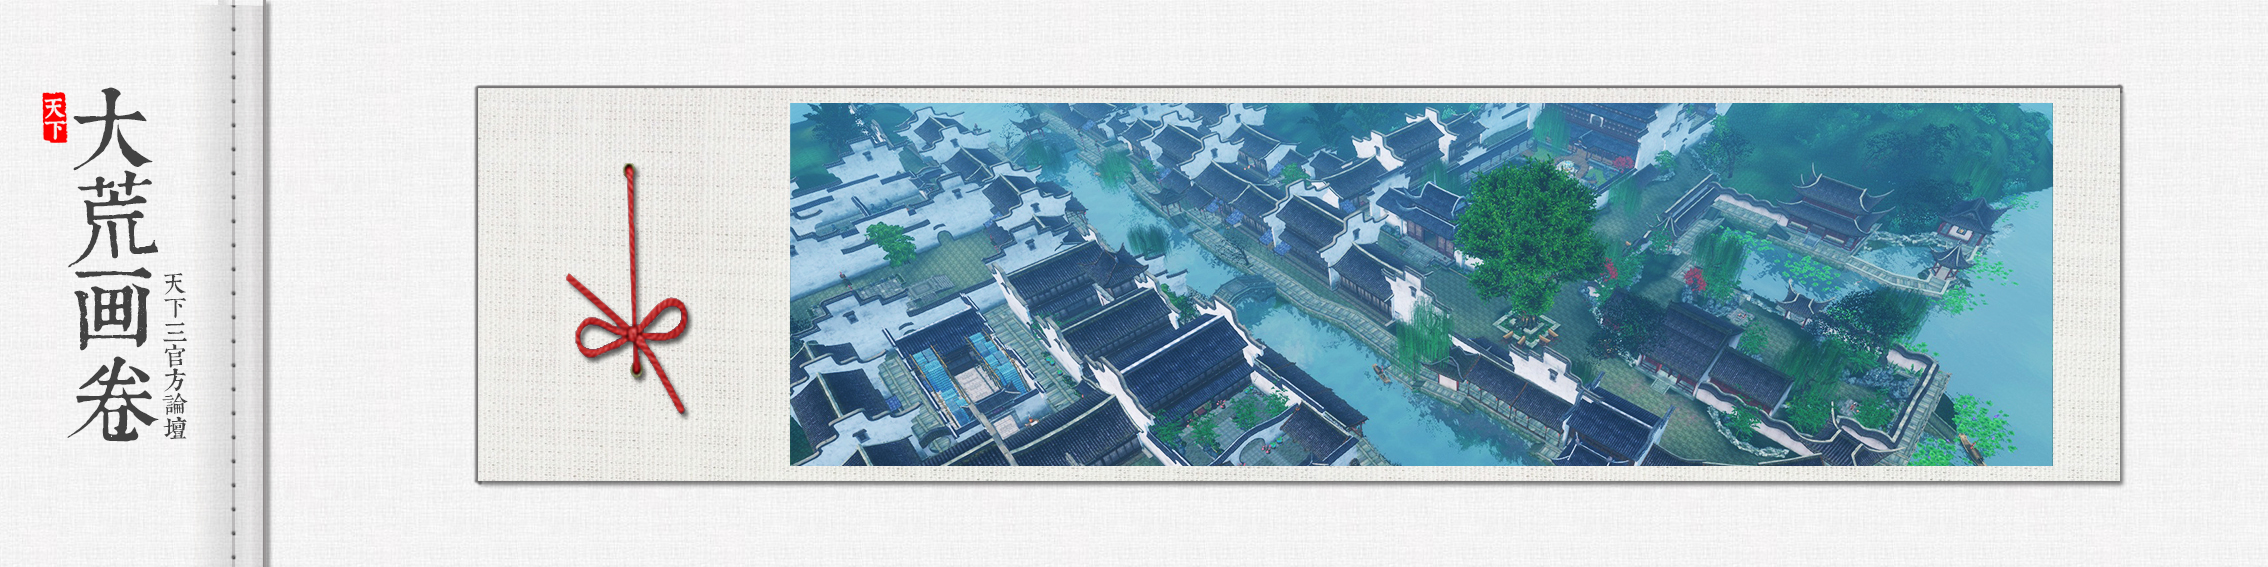This screenshot has height=567, width=2268.
Task: Click the red 天下 seal logo
Action: pos(54,118)
